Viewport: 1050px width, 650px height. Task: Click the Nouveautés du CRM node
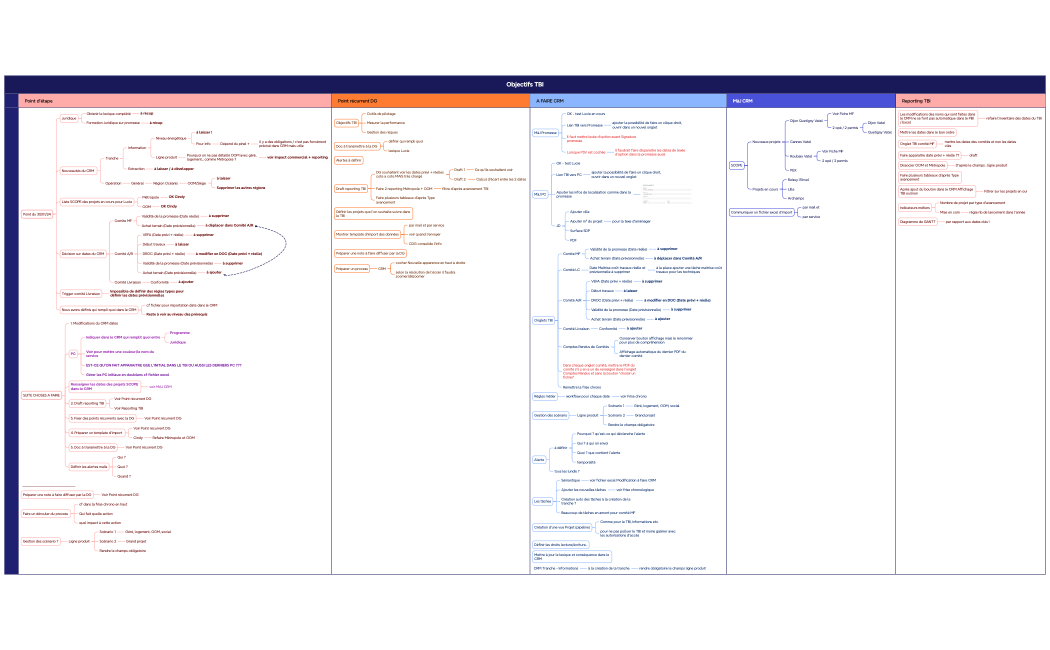(x=78, y=170)
